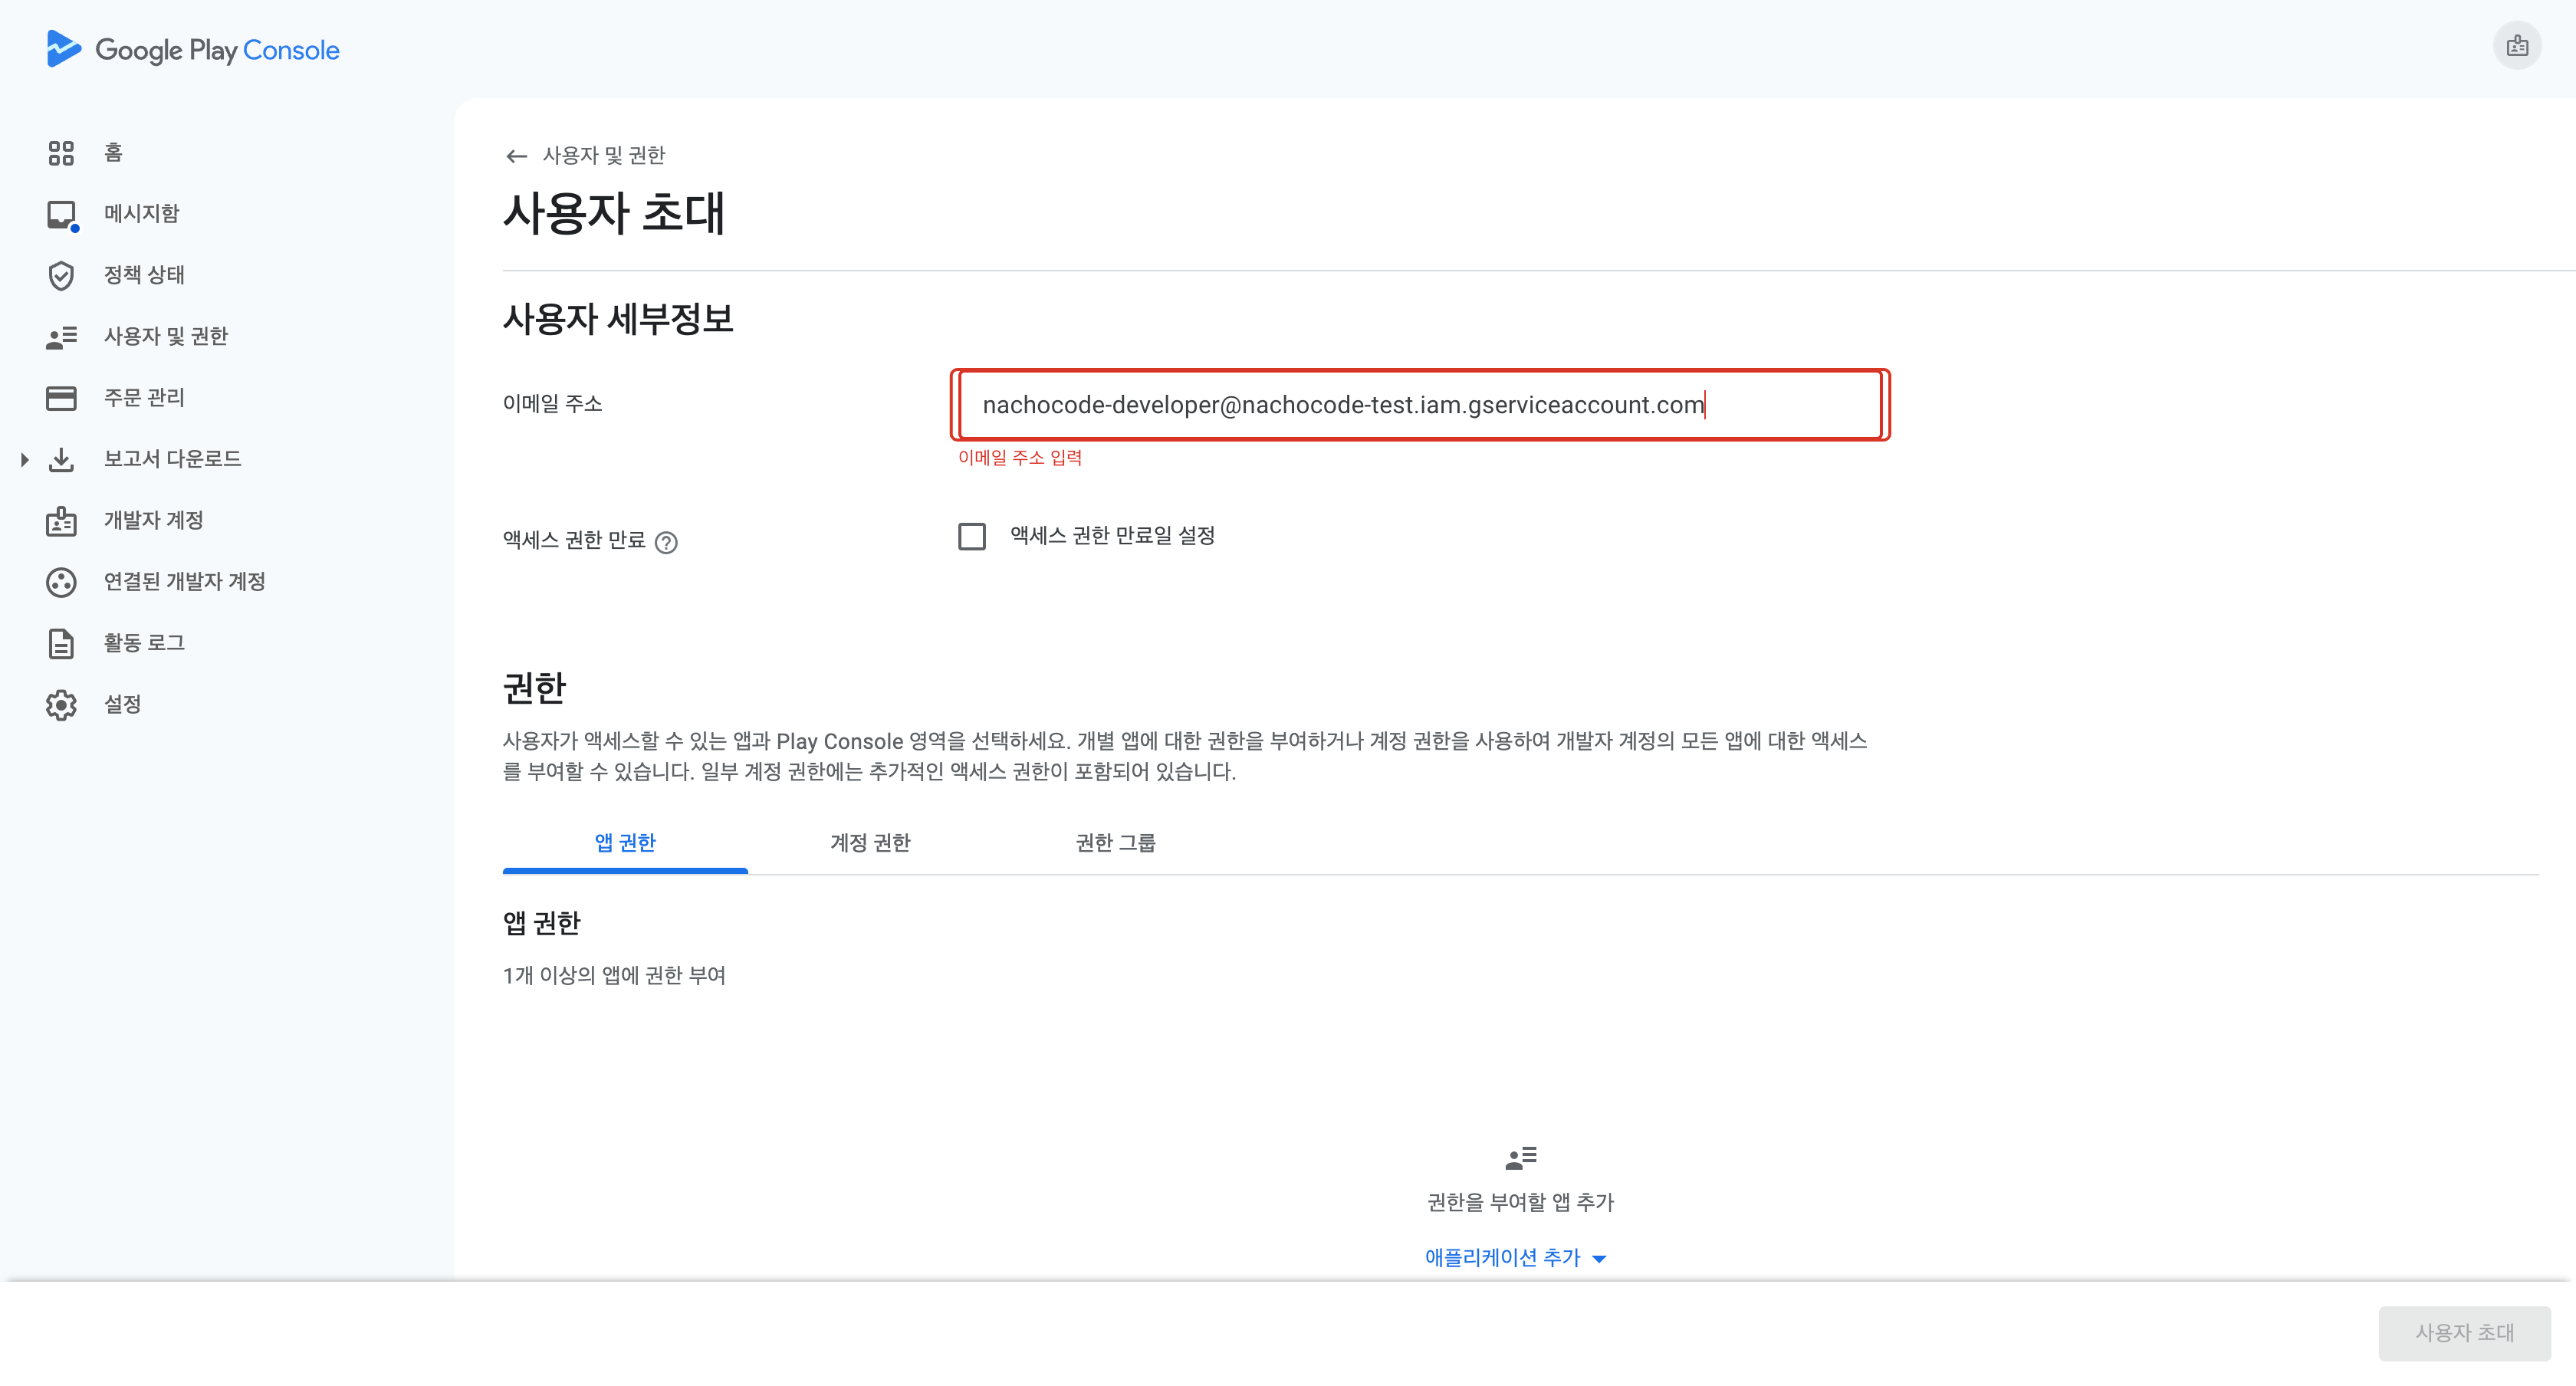Open the linked developer accounts icon
Screen dimensions: 2576x1386
(x=61, y=582)
